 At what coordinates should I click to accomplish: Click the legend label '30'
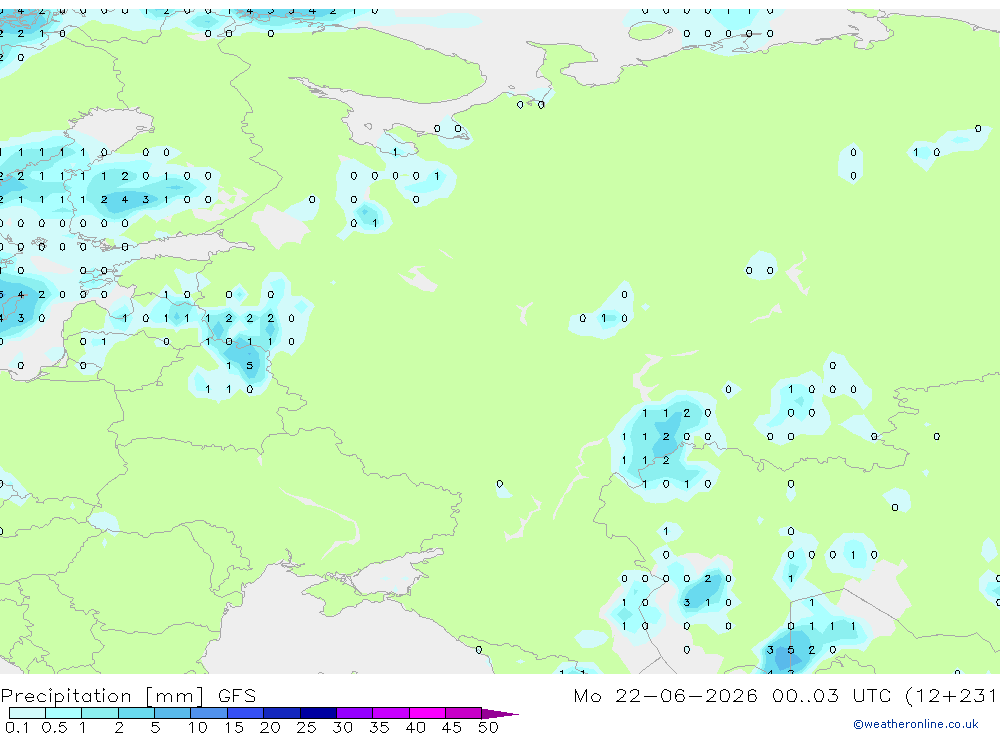pos(343,727)
